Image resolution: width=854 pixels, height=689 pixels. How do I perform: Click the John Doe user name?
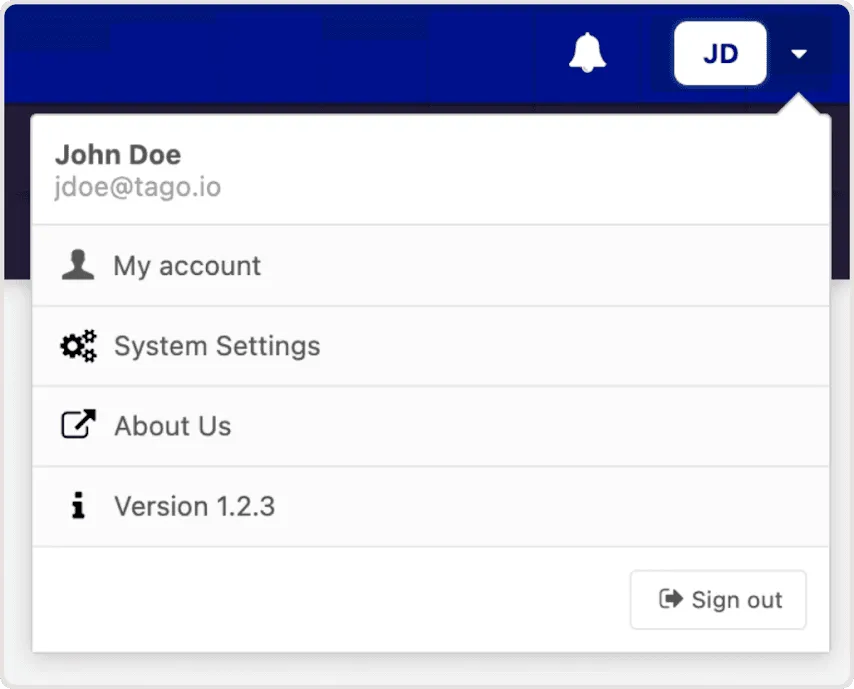[x=118, y=155]
